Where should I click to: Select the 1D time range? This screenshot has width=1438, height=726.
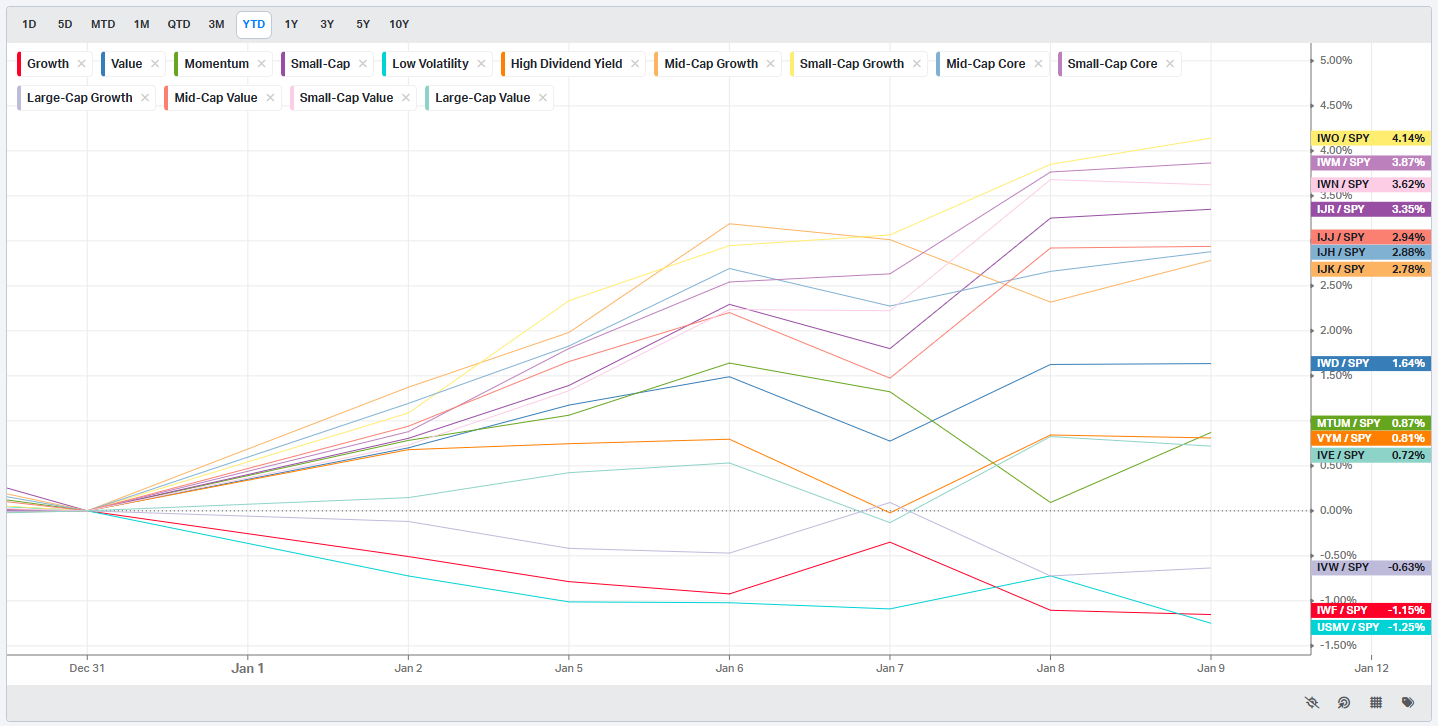tap(29, 24)
